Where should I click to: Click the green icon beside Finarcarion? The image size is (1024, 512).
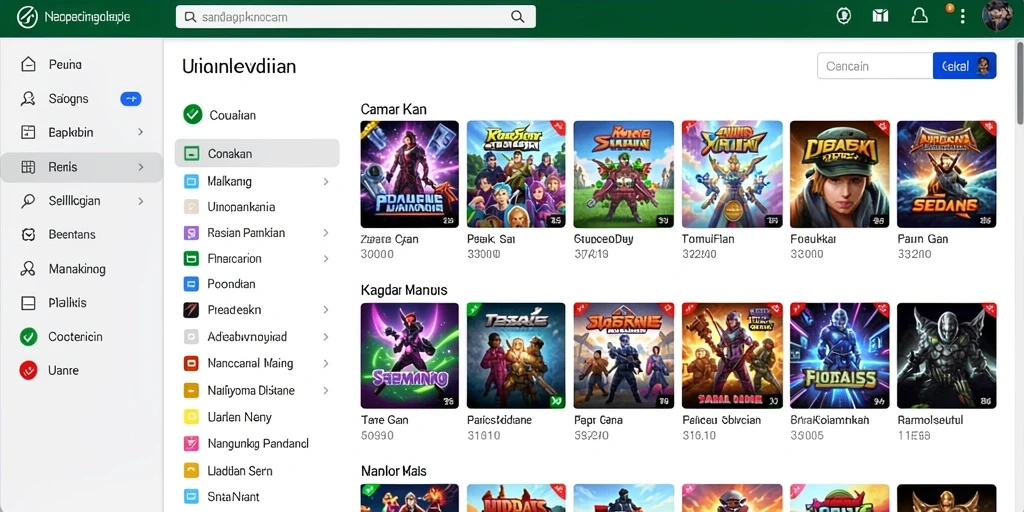point(191,259)
